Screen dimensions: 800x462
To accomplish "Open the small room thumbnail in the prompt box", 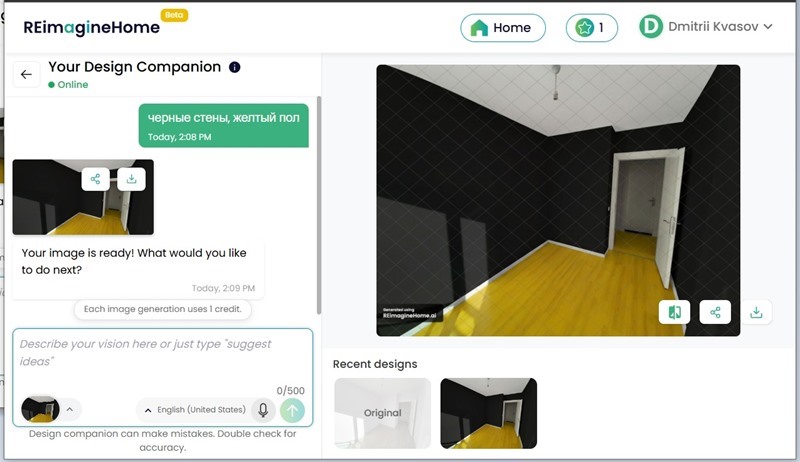I will click(x=40, y=409).
